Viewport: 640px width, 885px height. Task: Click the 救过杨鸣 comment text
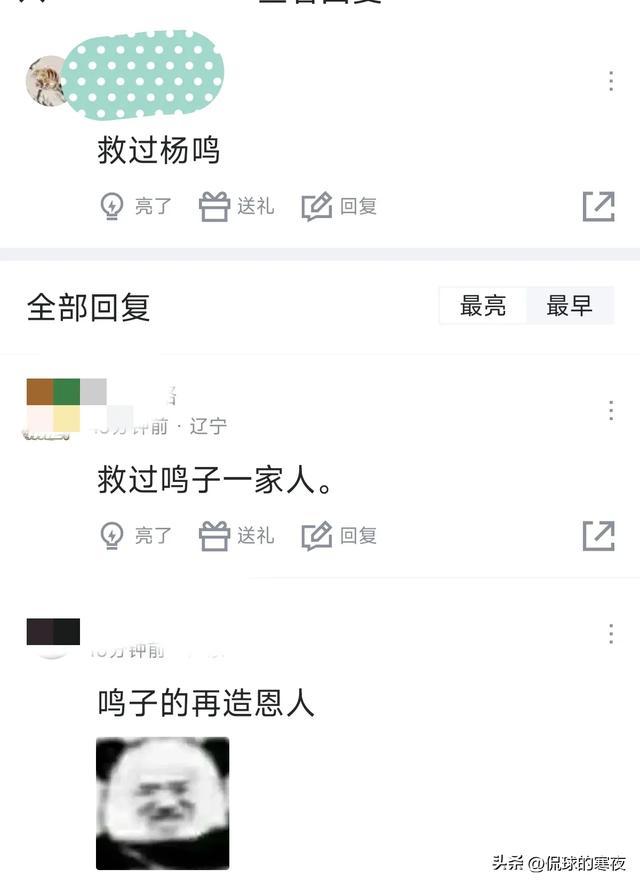click(x=159, y=150)
